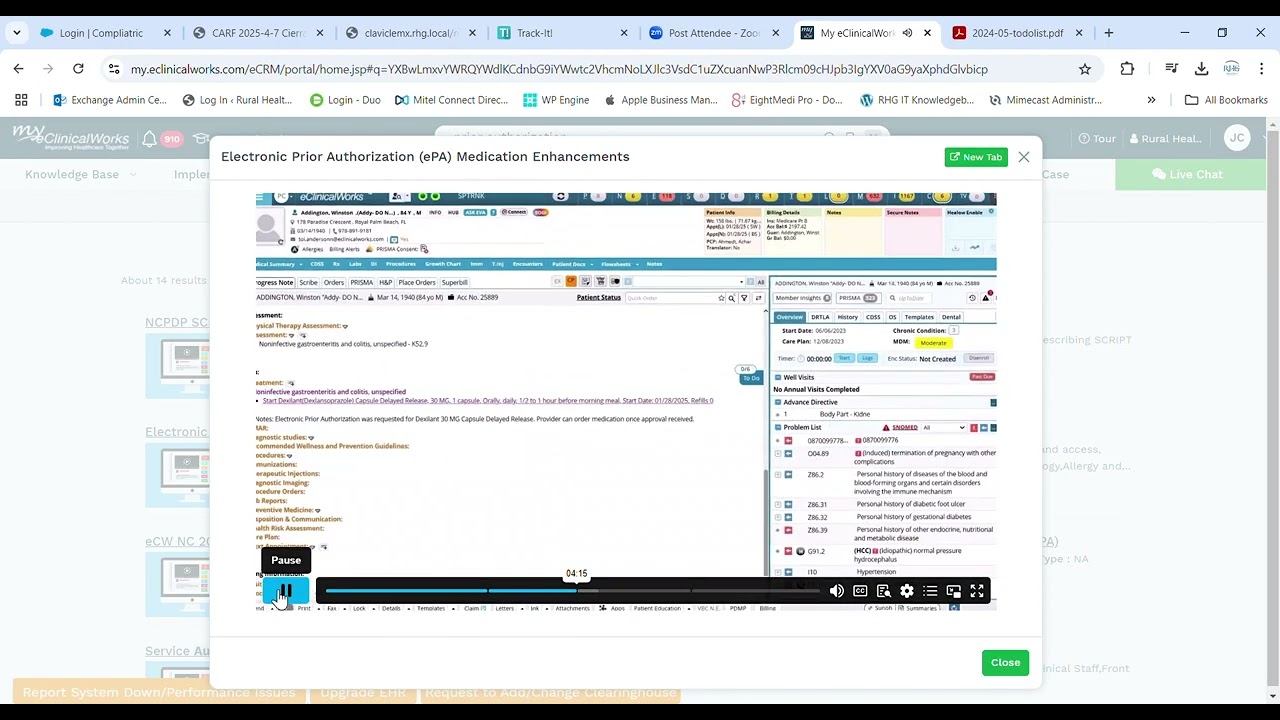Open the Mitel Connect Director bookmark
This screenshot has height=720, width=1280.
(x=451, y=100)
